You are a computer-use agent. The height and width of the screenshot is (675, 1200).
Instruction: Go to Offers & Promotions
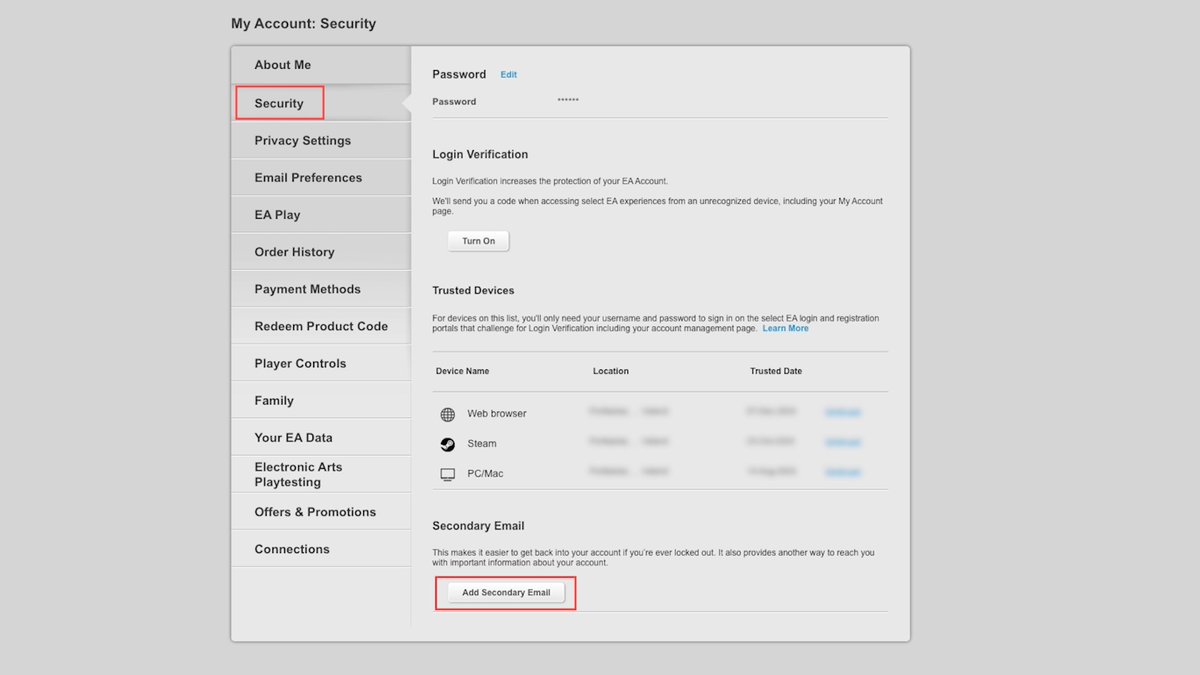(321, 511)
